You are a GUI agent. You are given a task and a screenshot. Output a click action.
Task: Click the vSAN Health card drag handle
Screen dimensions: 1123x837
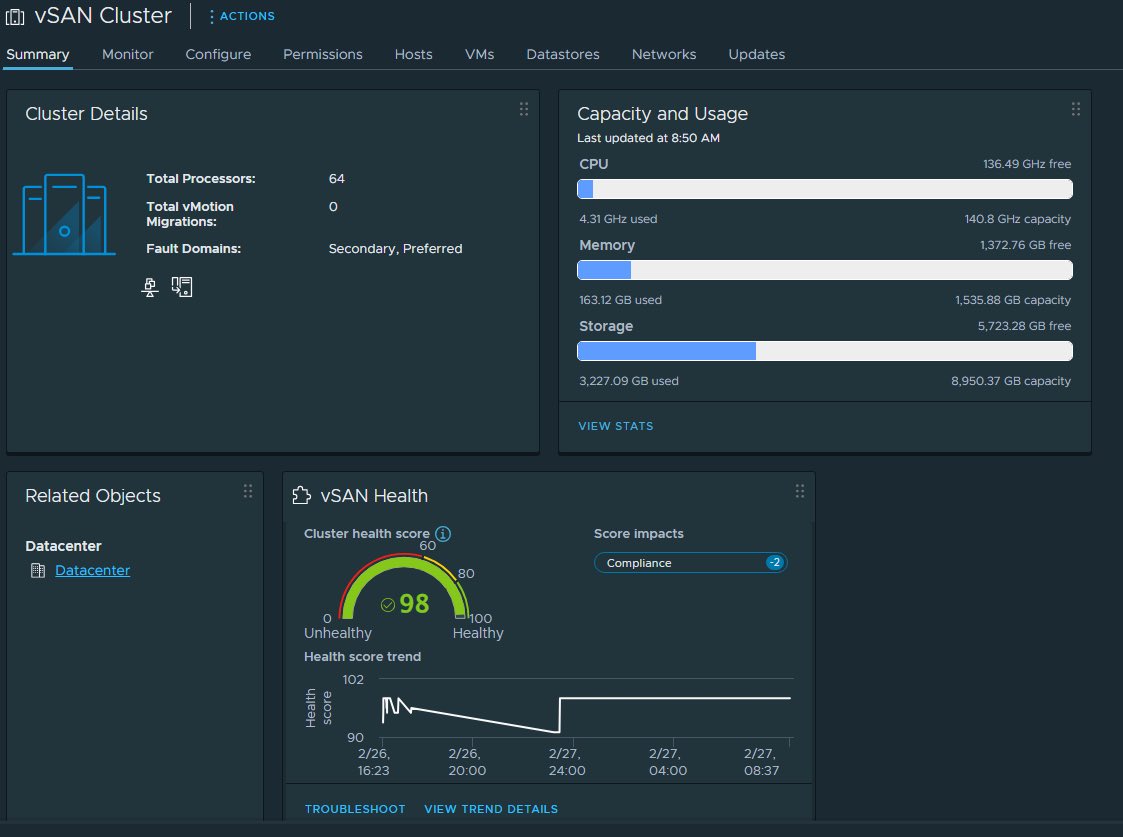(x=800, y=491)
